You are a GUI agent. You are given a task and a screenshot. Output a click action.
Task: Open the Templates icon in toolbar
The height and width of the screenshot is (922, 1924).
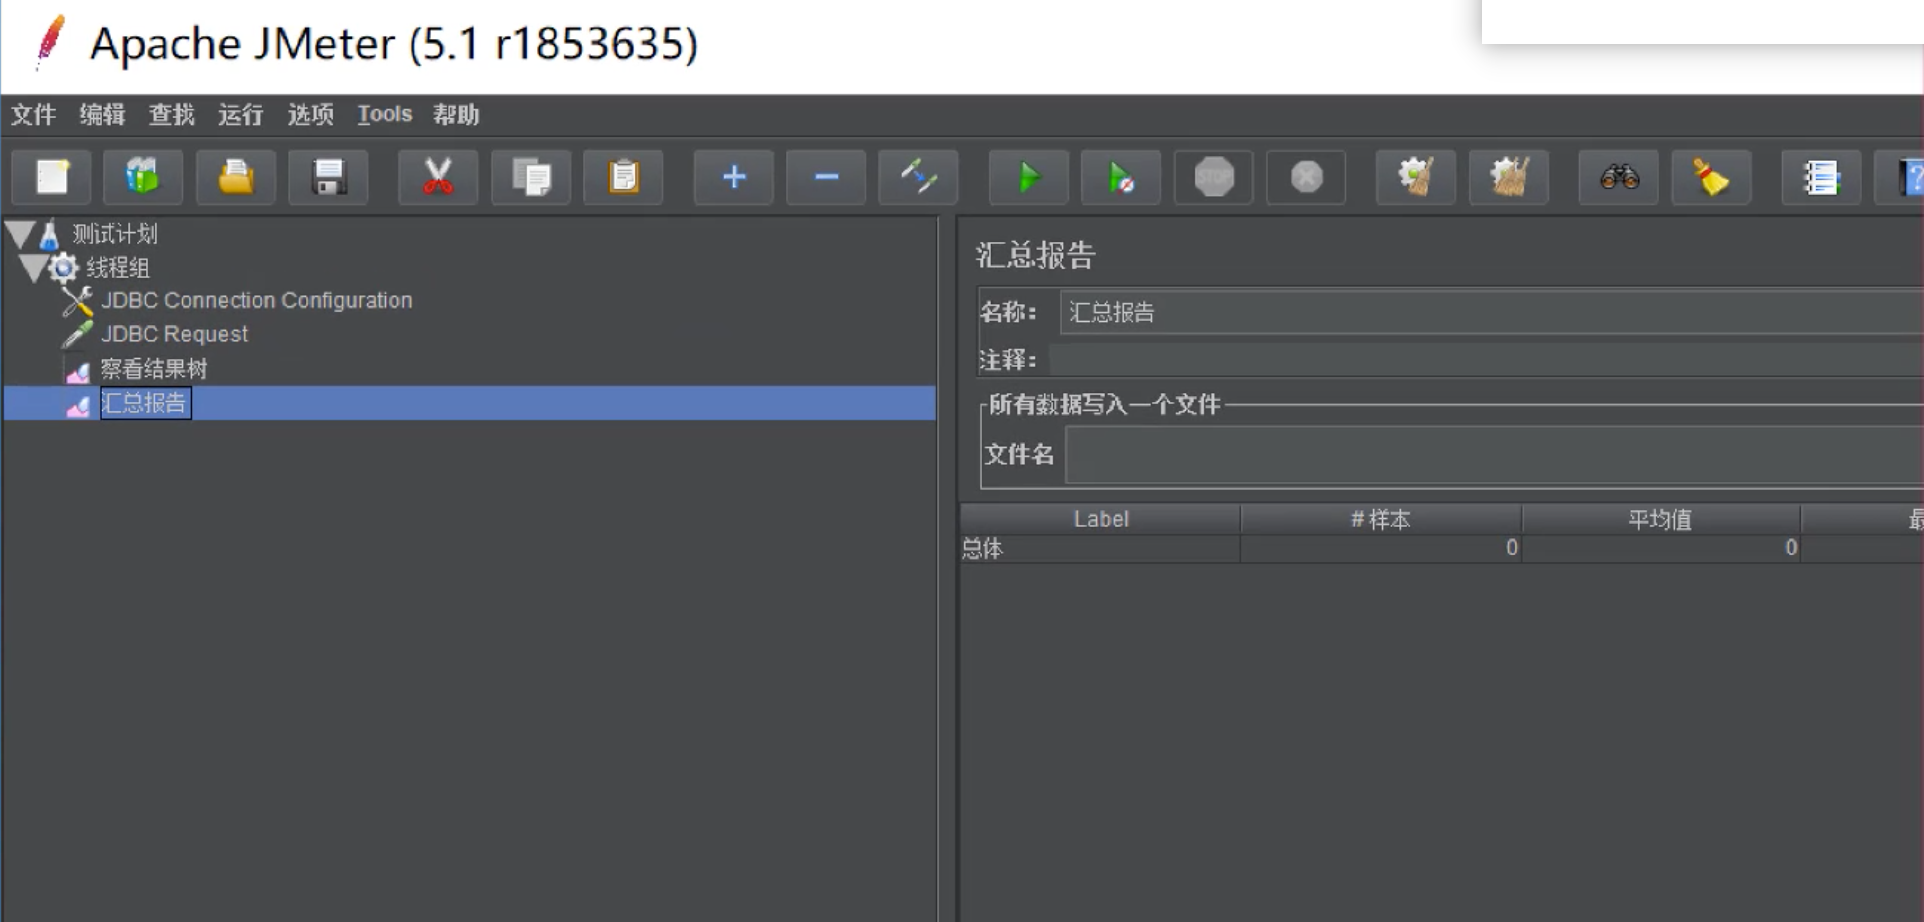tap(143, 178)
